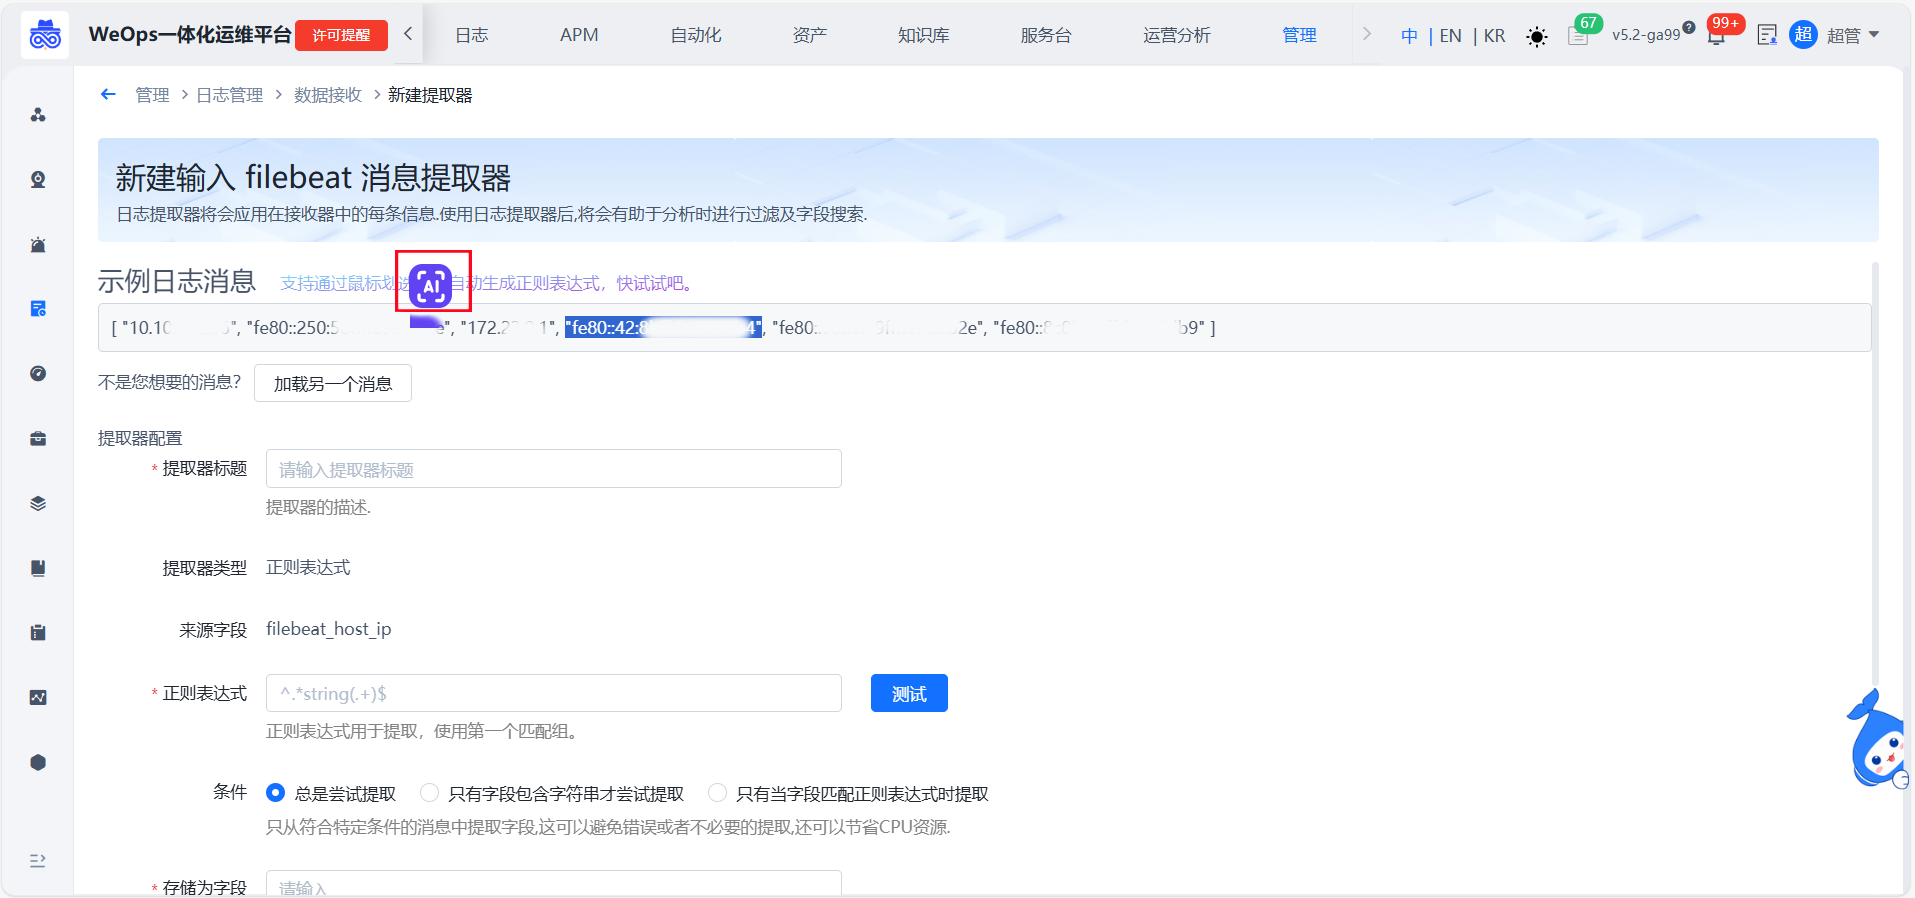Expand the left sidebar menu icon
Viewport: 1915px width, 898px height.
pyautogui.click(x=38, y=860)
